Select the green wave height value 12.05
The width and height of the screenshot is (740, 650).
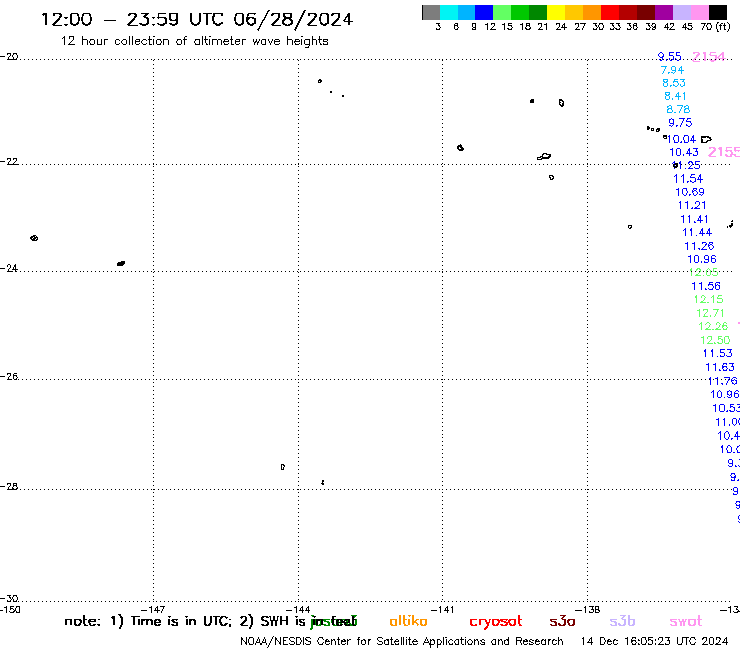[x=704, y=272]
